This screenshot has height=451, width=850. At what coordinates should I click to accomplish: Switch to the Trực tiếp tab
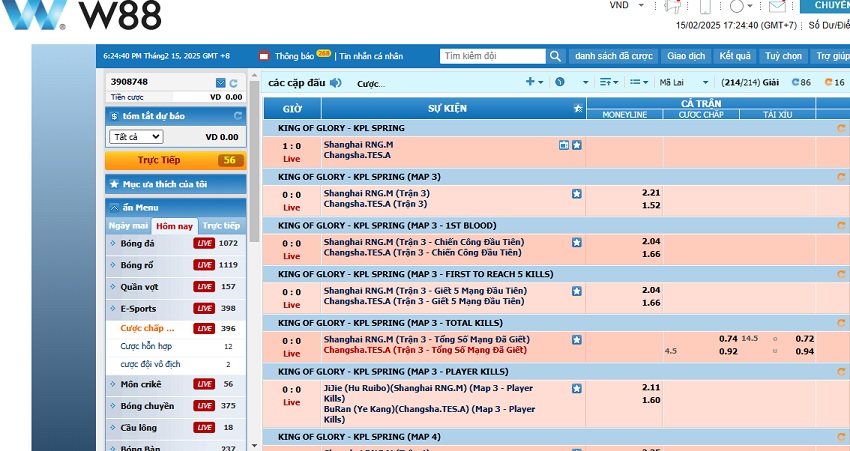(x=221, y=226)
